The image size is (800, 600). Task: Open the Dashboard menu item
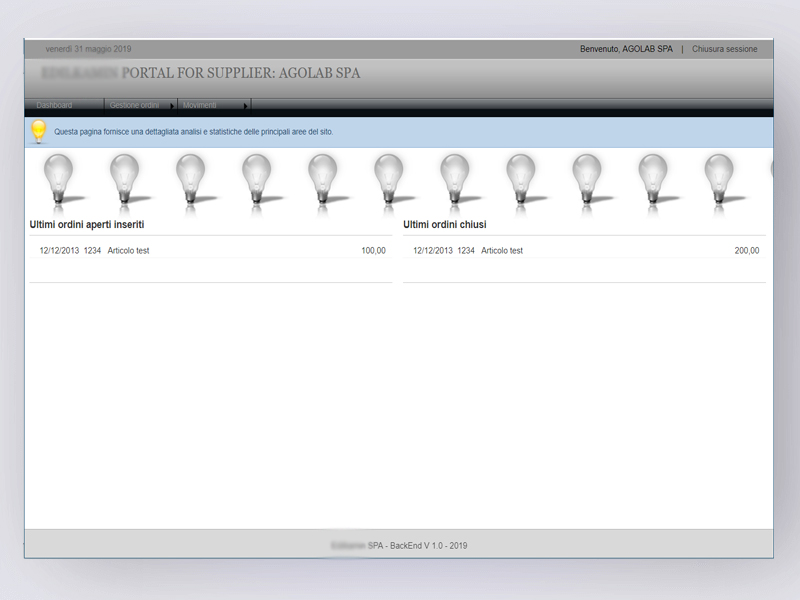click(54, 105)
